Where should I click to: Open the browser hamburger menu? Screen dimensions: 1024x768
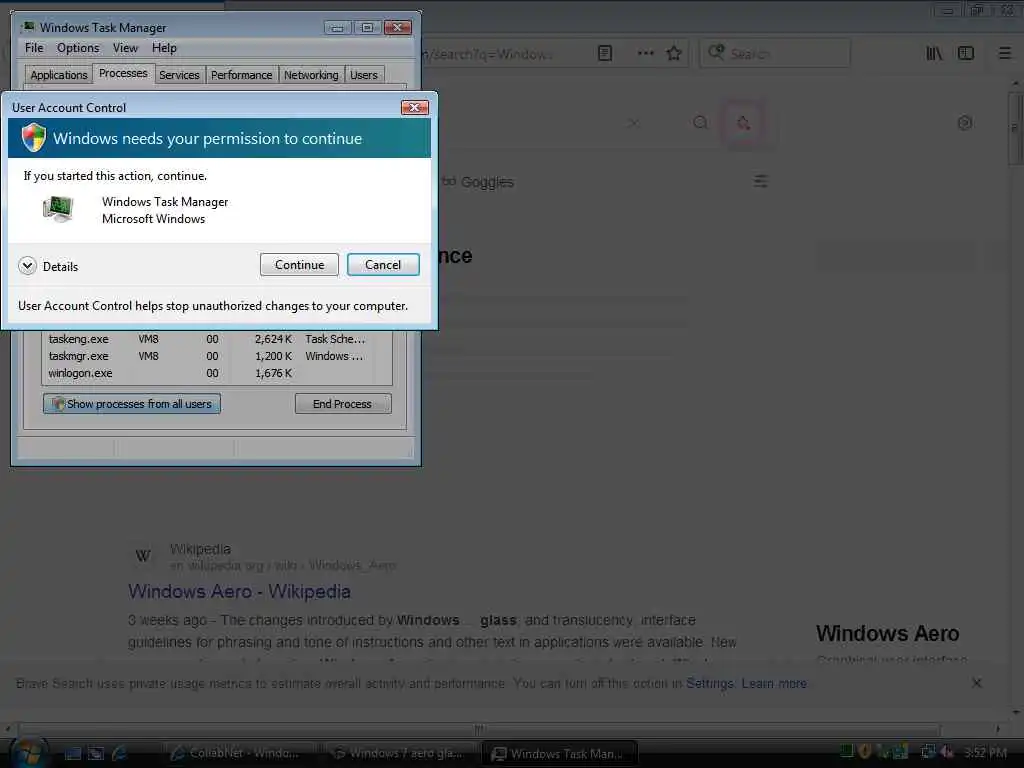(x=1005, y=53)
